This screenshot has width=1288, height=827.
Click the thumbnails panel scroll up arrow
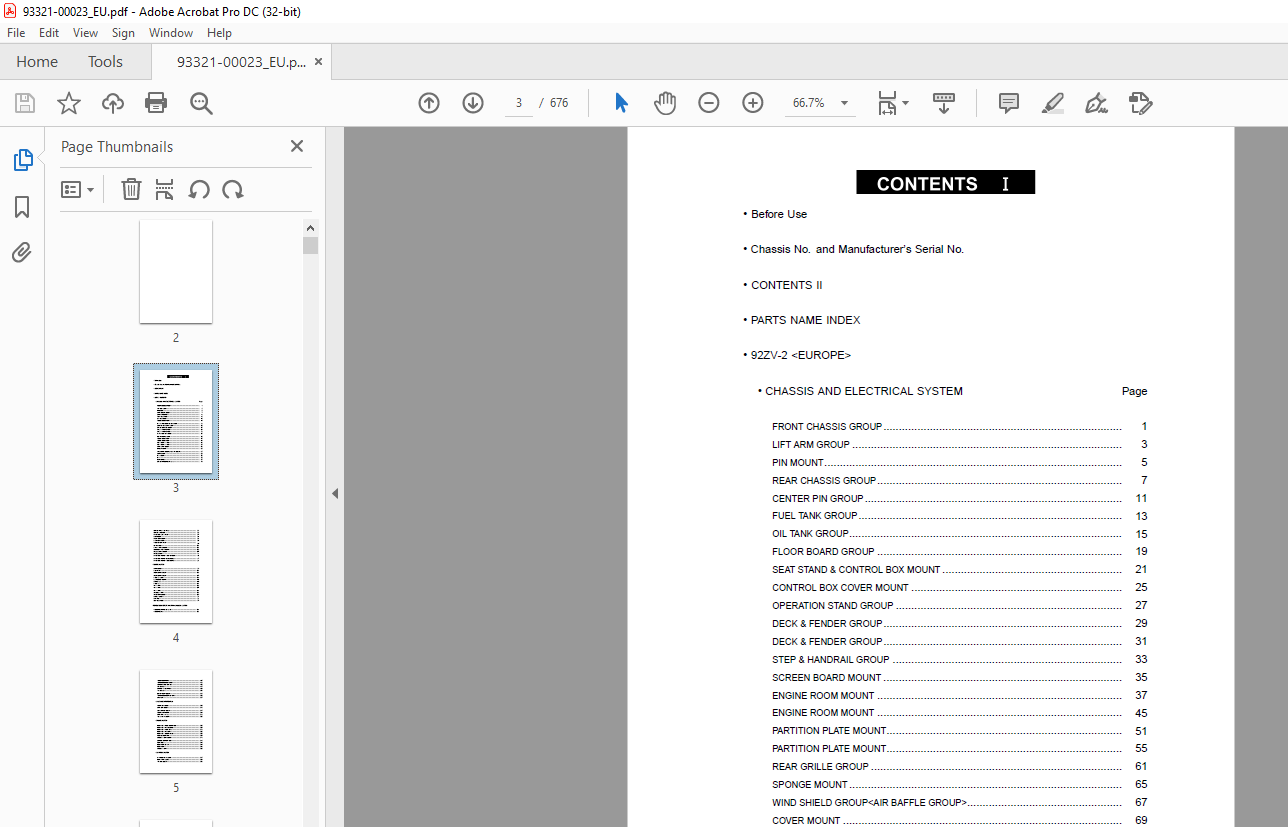310,227
